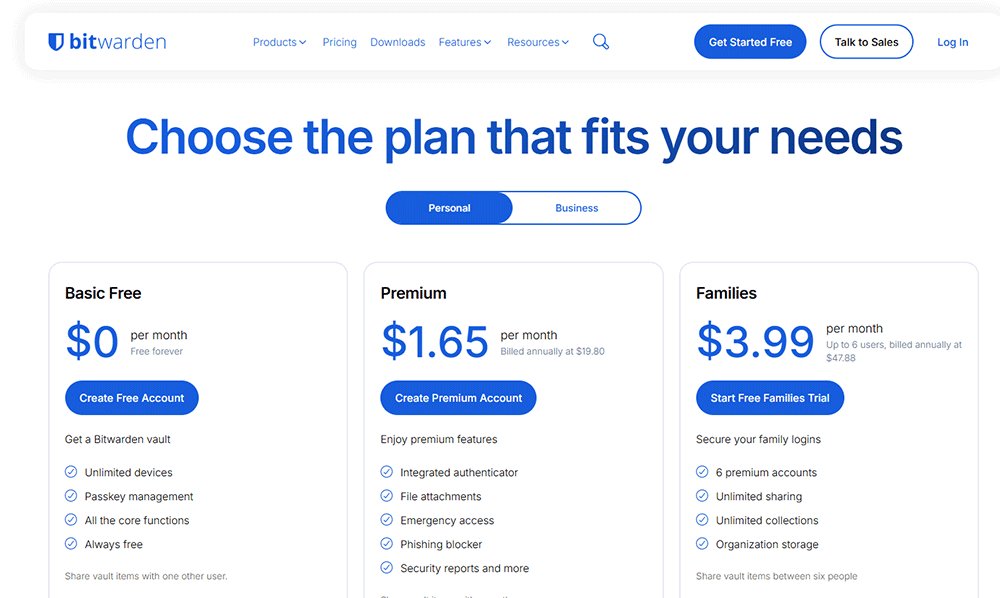Open the Pricing menu item

click(x=339, y=42)
